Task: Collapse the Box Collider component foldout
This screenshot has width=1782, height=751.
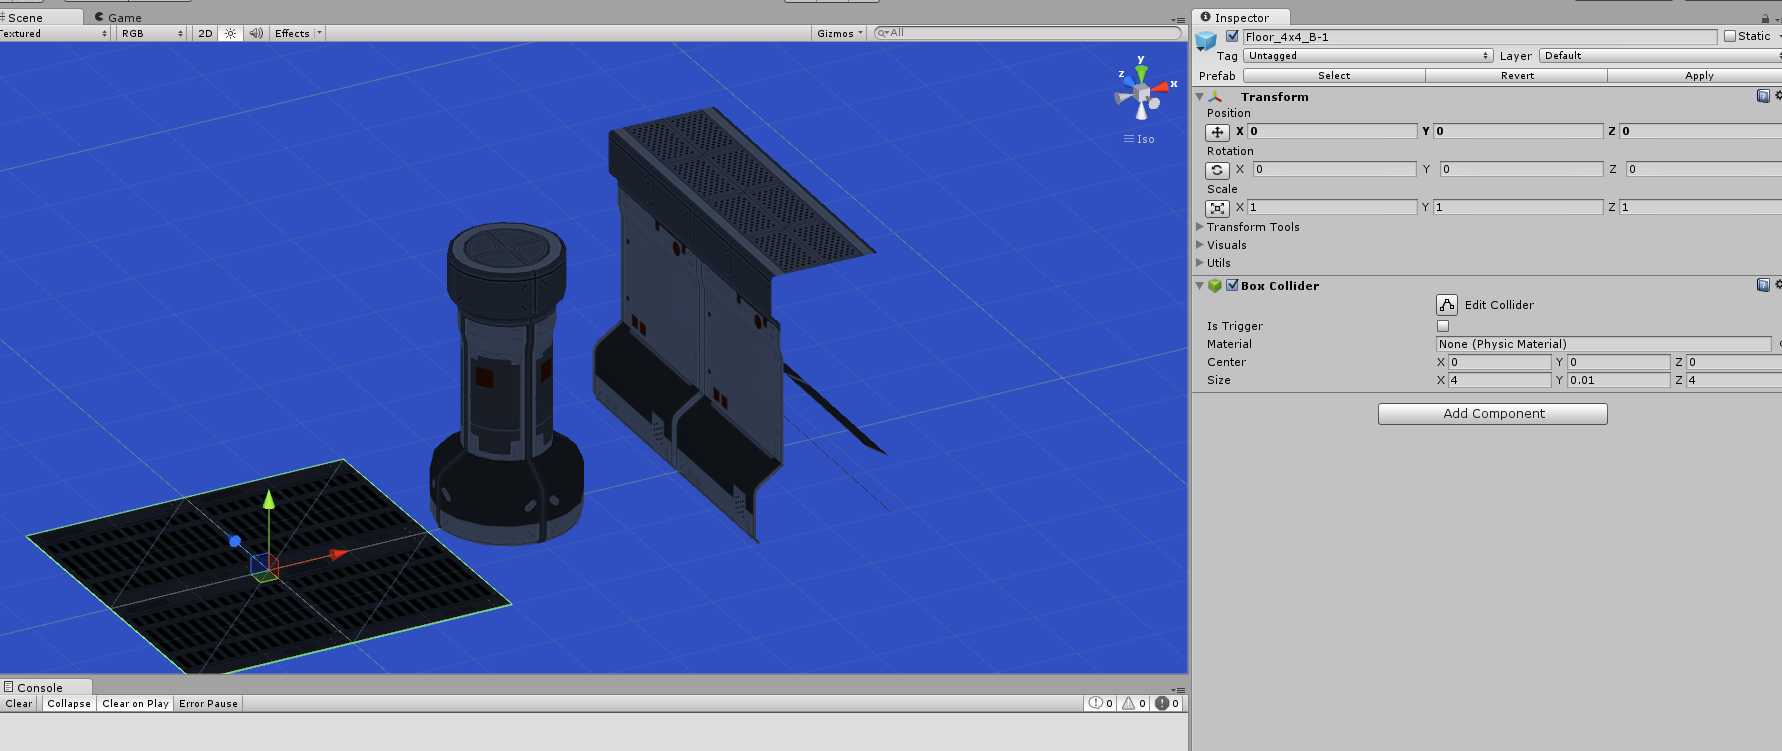Action: [1200, 285]
